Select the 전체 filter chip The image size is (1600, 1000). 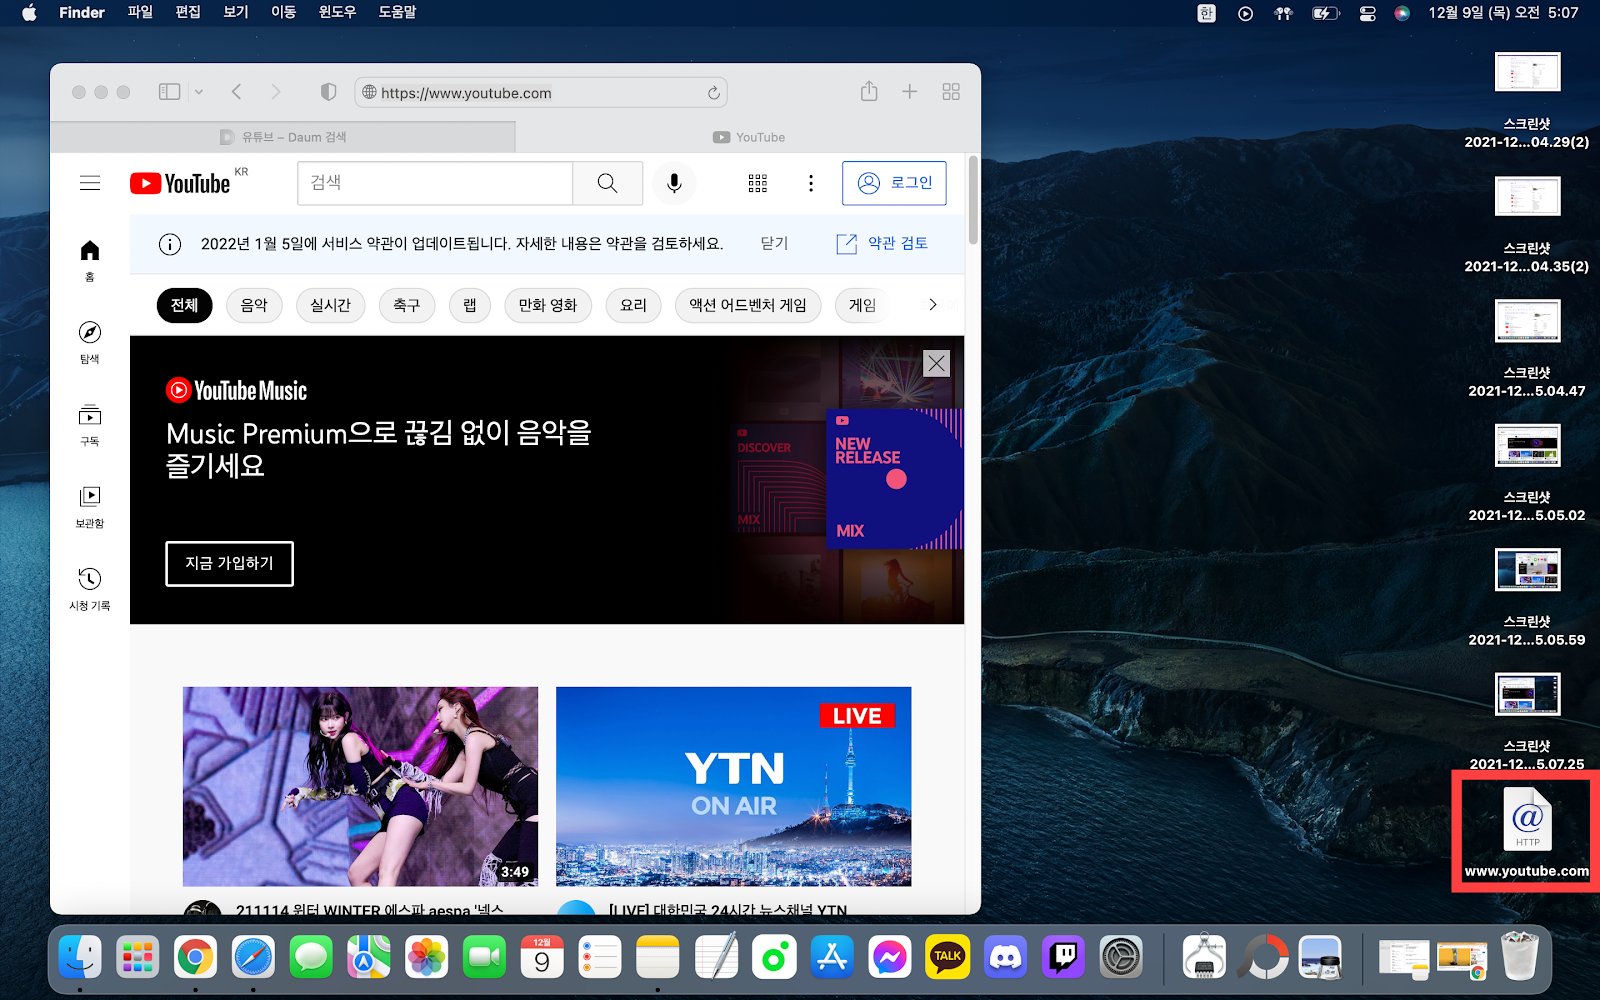pyautogui.click(x=185, y=305)
